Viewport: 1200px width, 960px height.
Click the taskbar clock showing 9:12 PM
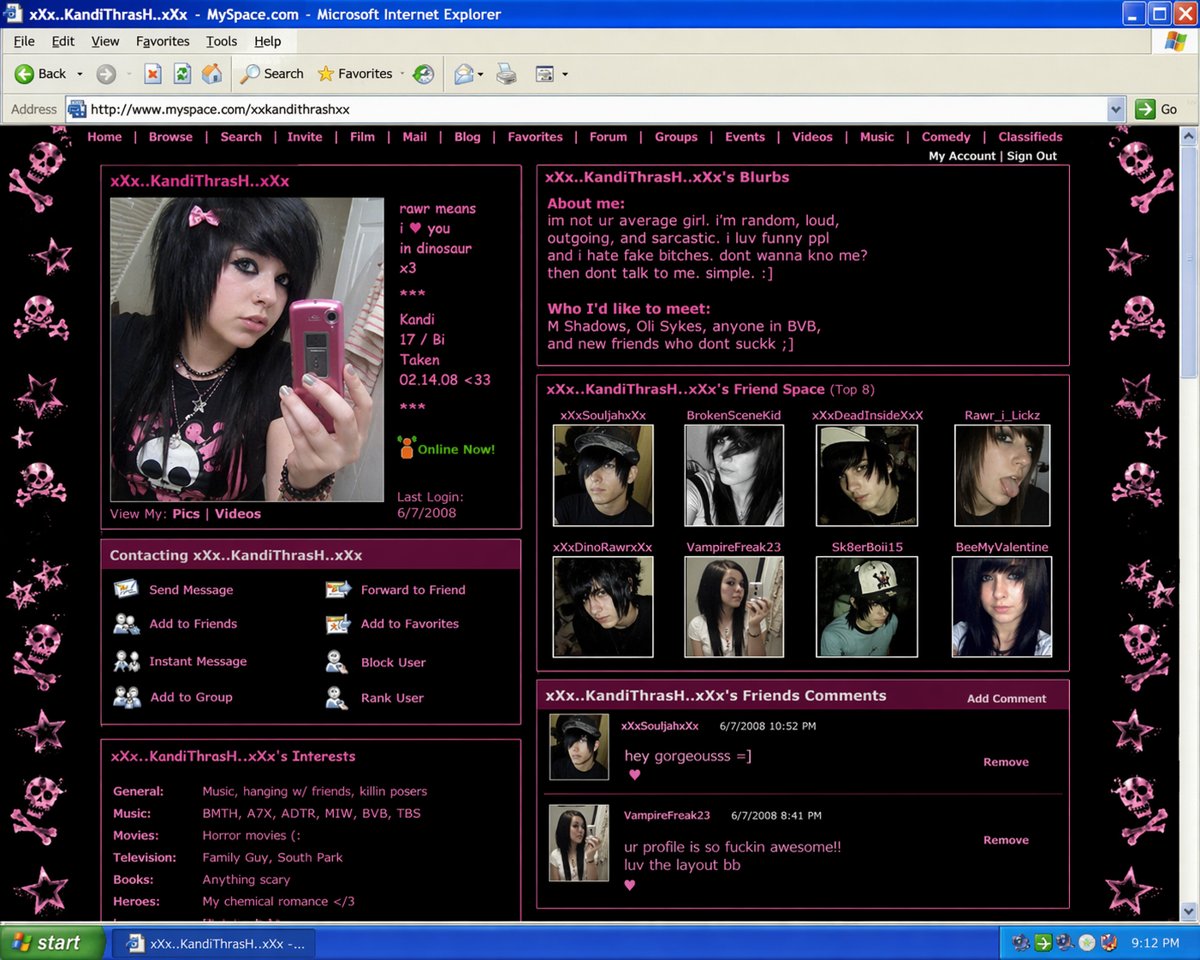click(1155, 942)
